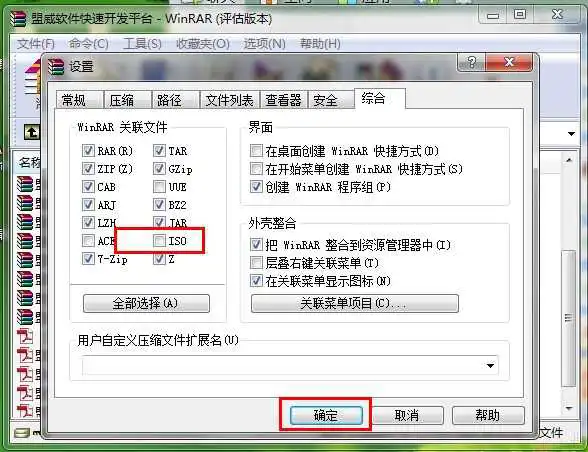Click the up-one-level folder arrow icon
This screenshot has width=588, height=452.
(x=32, y=132)
